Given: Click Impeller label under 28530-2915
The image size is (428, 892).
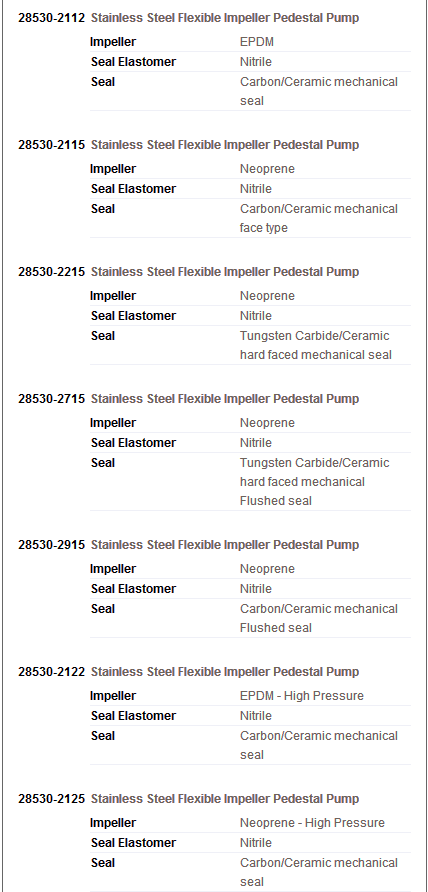Looking at the screenshot, I should point(113,569).
